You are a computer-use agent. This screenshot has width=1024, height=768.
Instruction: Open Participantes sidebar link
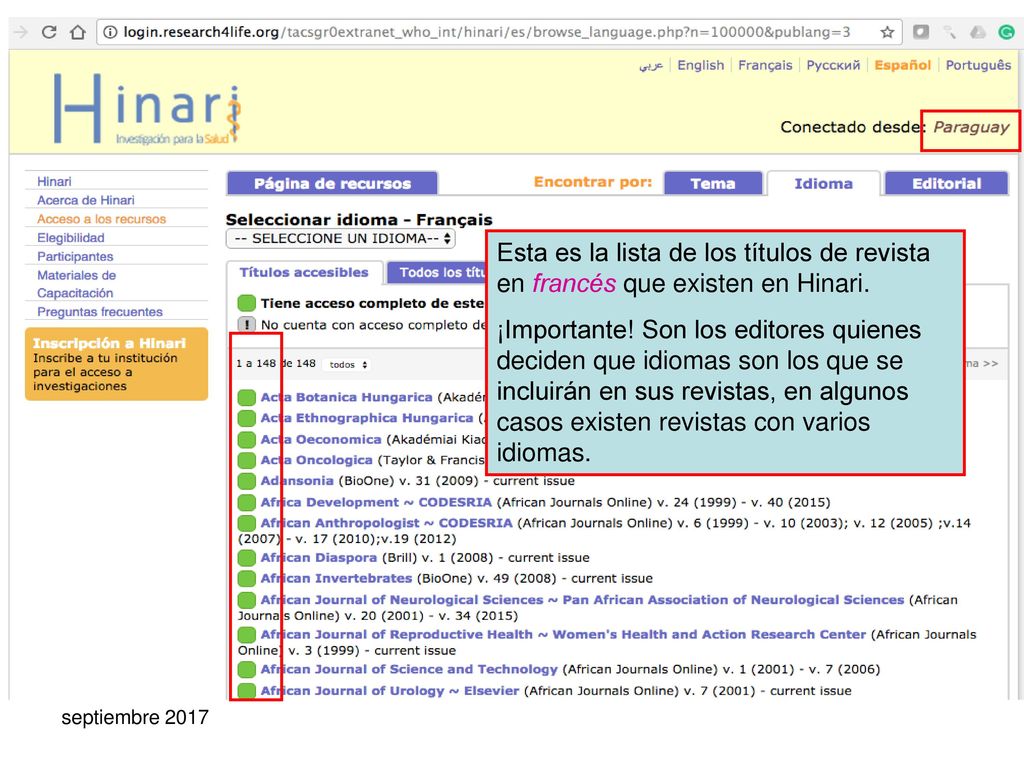75,257
